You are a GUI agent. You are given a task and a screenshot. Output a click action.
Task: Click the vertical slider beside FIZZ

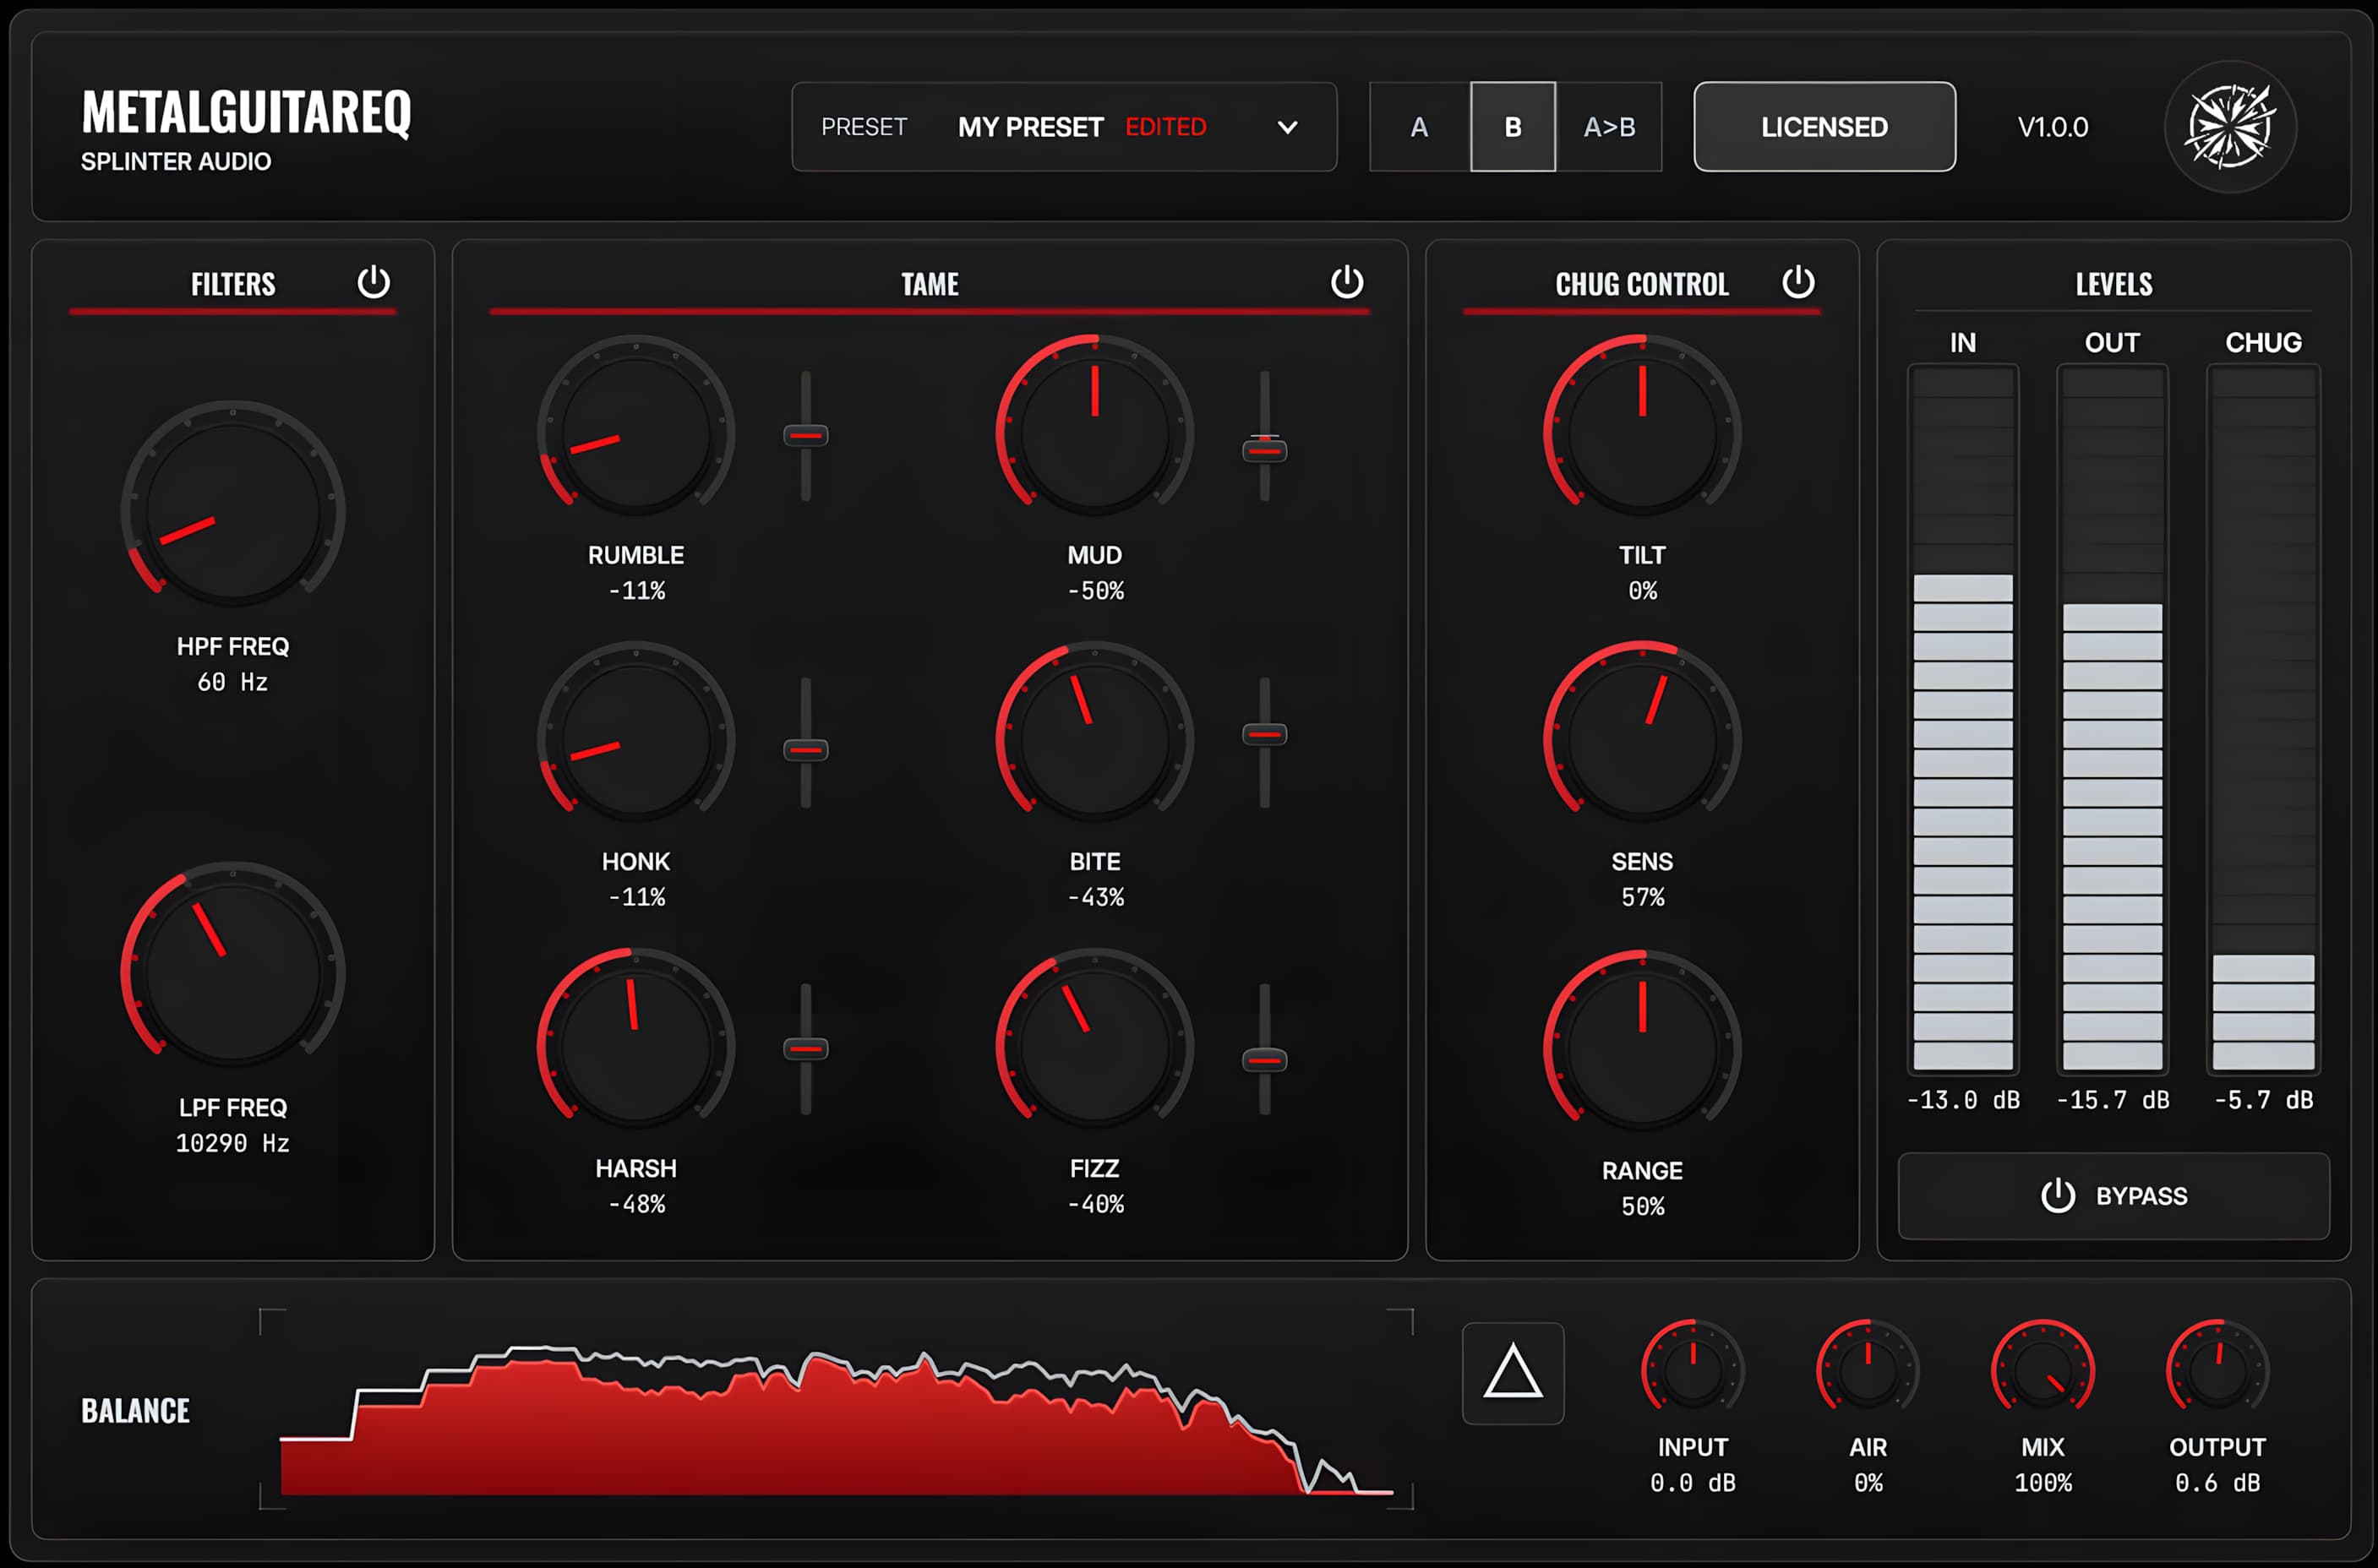pos(1265,1049)
